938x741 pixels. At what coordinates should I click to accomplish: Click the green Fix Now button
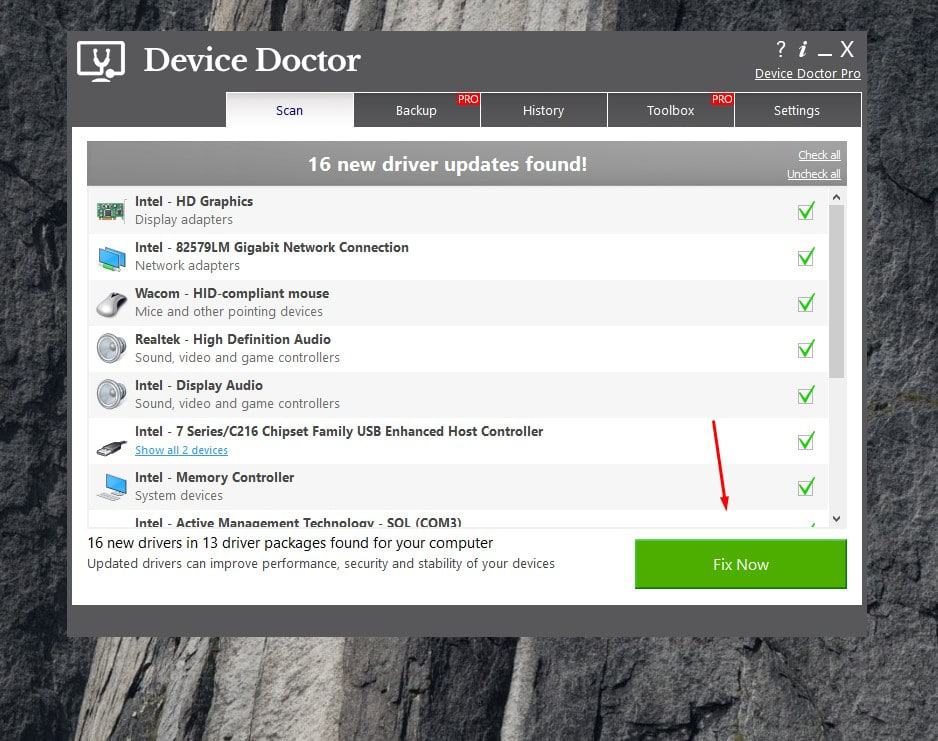(x=740, y=564)
